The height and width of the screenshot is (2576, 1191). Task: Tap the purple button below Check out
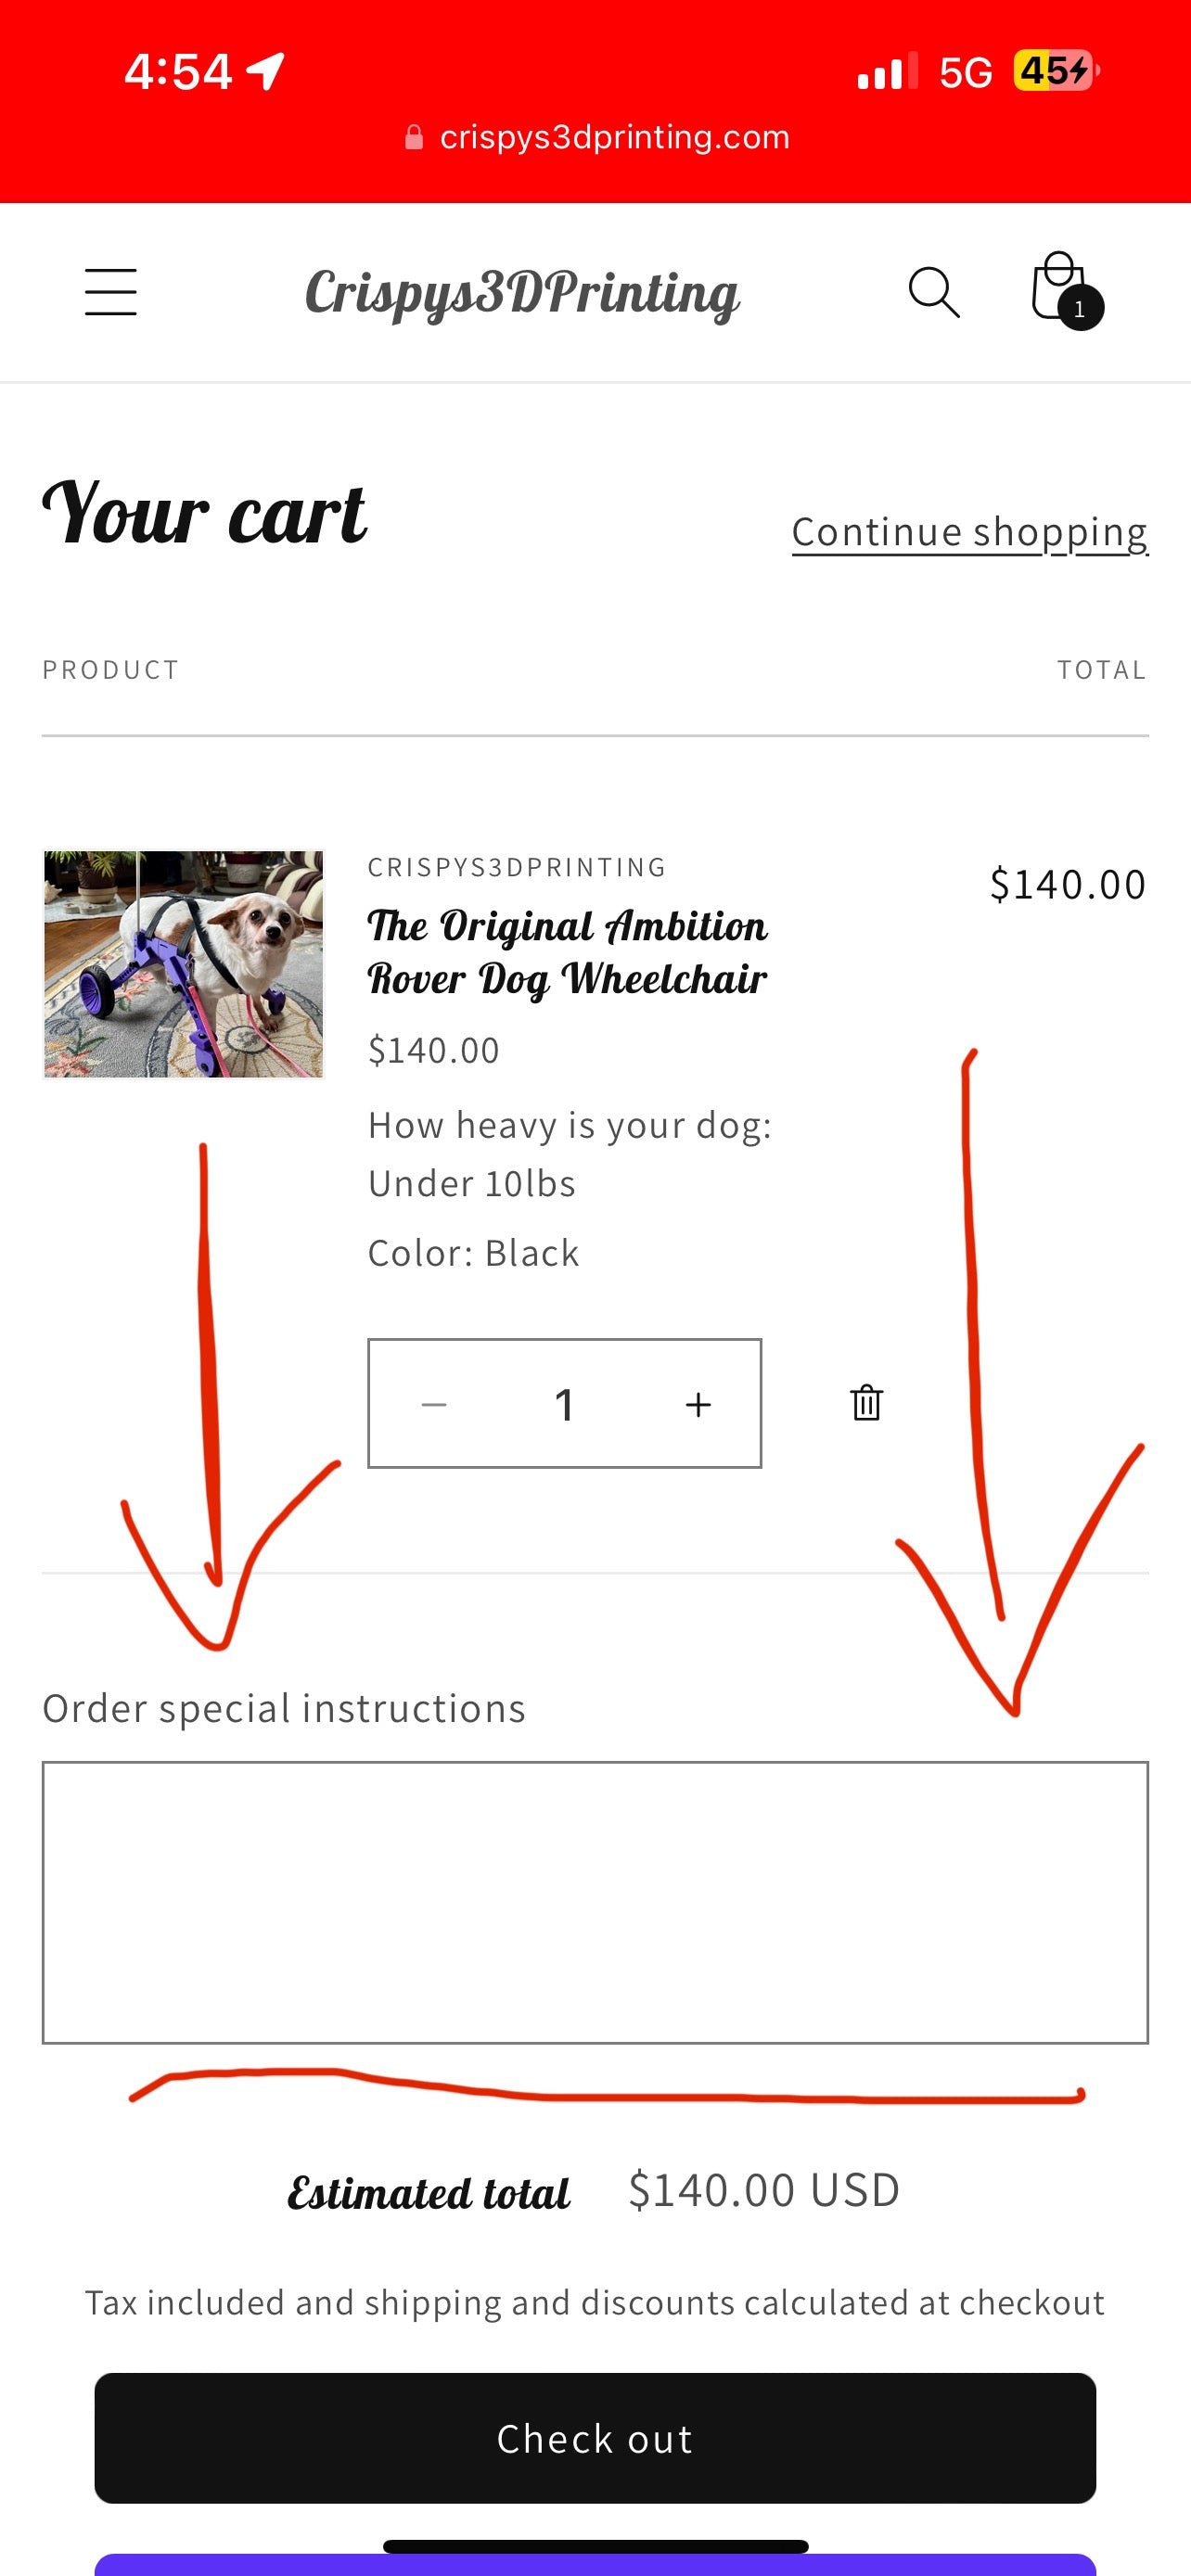tap(595, 2564)
